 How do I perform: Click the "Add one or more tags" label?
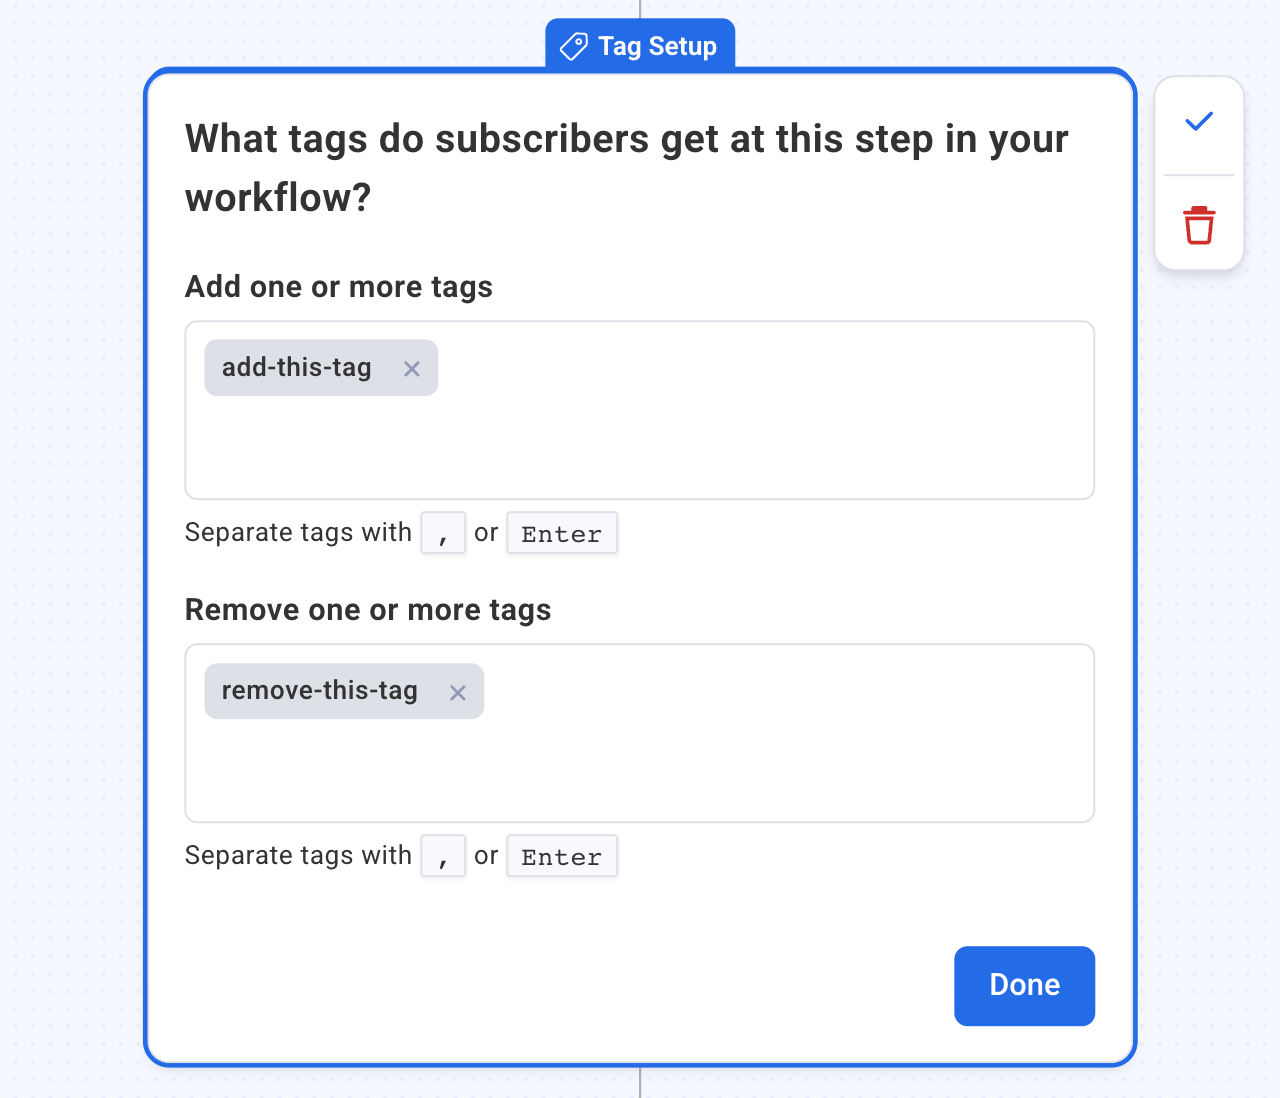click(x=338, y=287)
